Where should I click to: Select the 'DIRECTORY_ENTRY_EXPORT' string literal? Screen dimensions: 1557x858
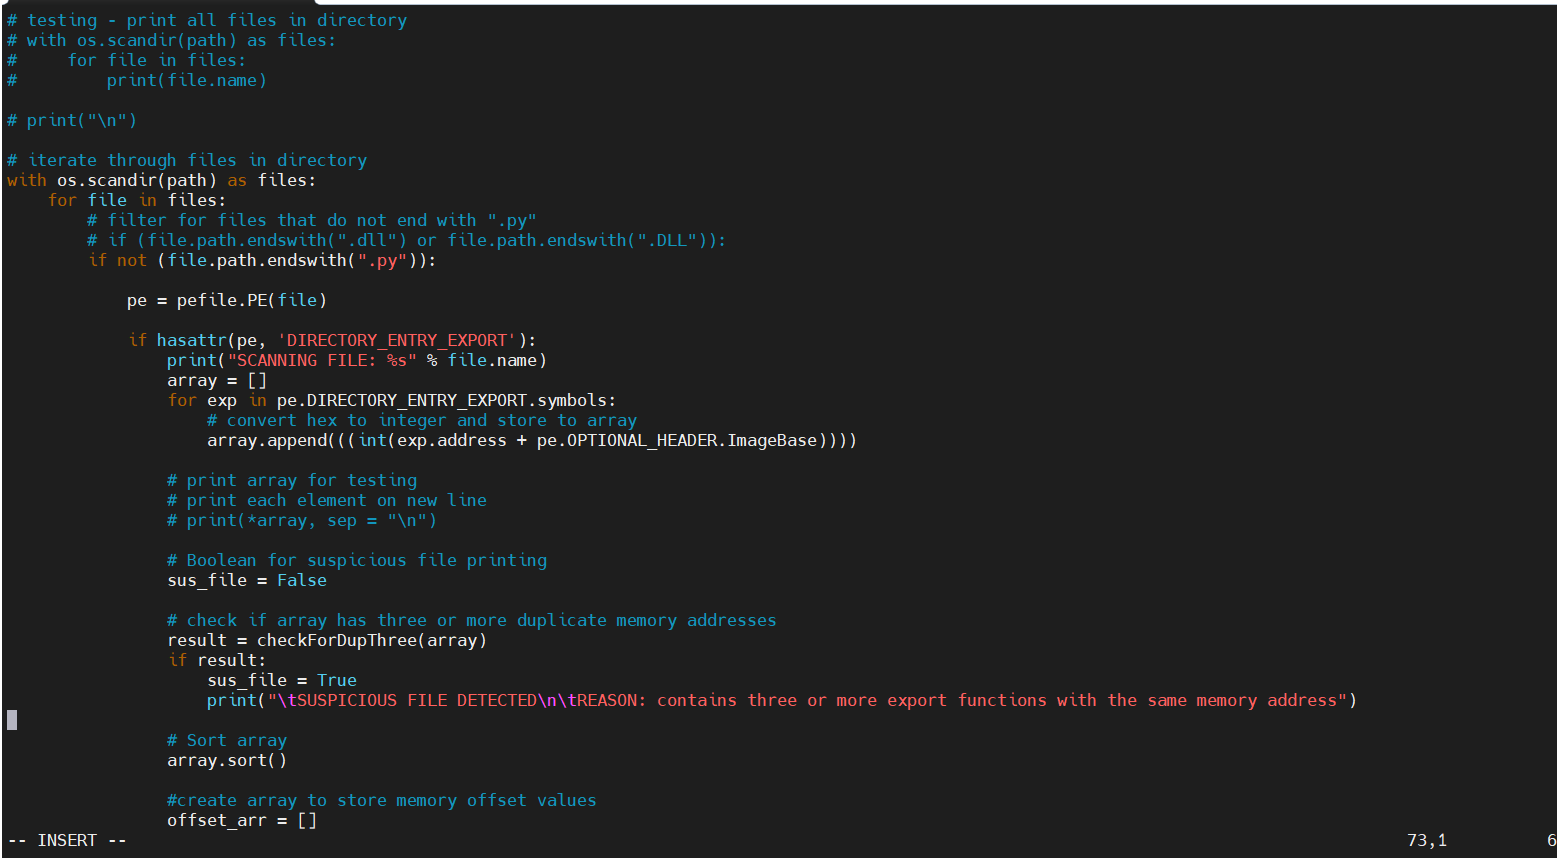pyautogui.click(x=396, y=340)
